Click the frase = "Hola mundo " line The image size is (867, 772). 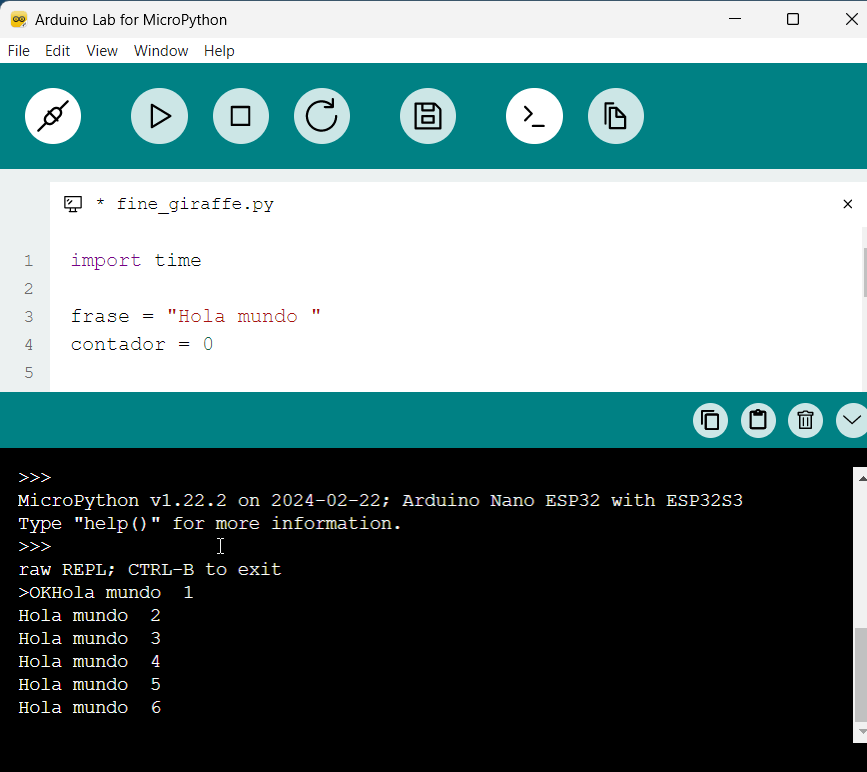pyautogui.click(x=196, y=316)
